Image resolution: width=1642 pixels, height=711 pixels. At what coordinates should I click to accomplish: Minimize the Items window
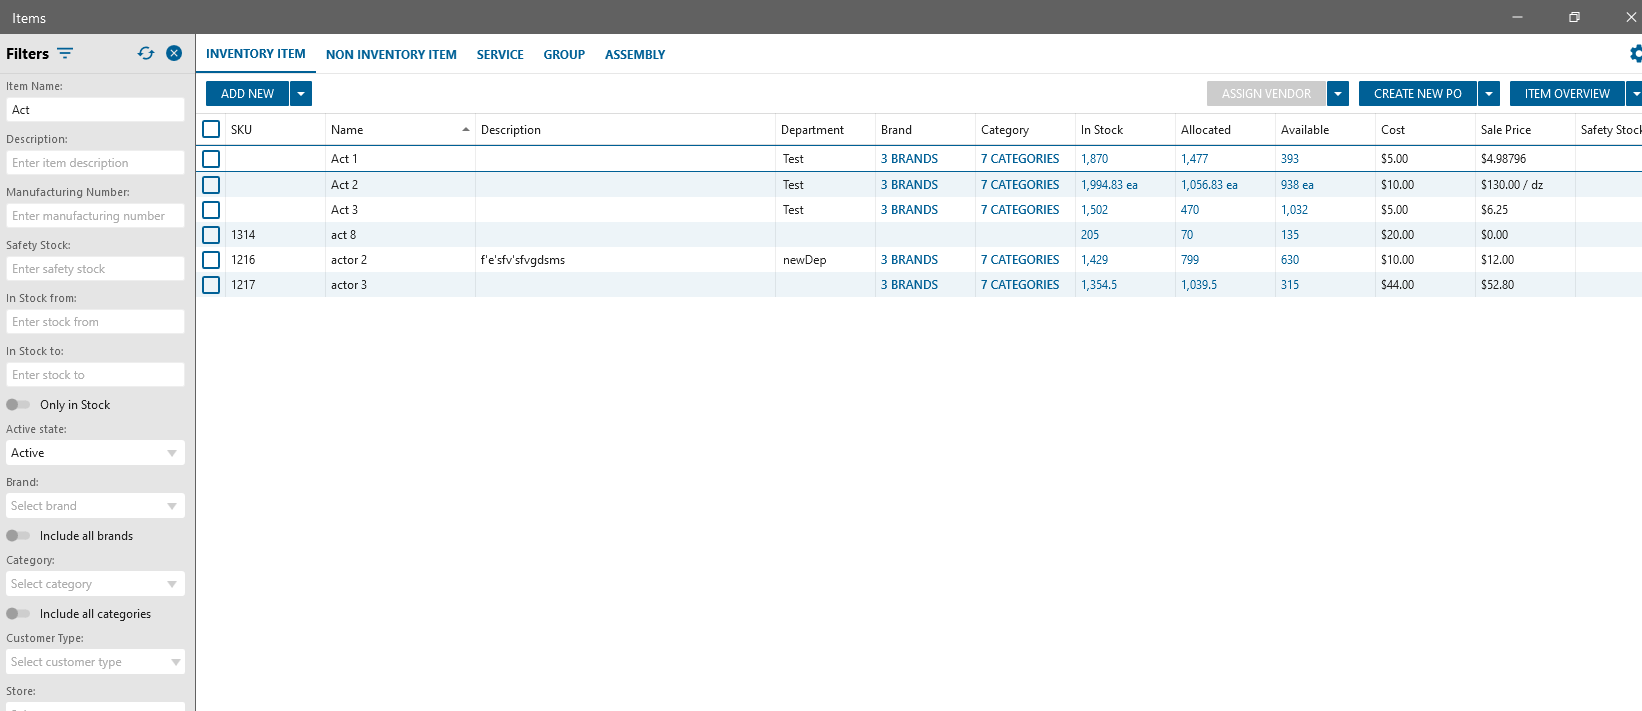pyautogui.click(x=1518, y=17)
